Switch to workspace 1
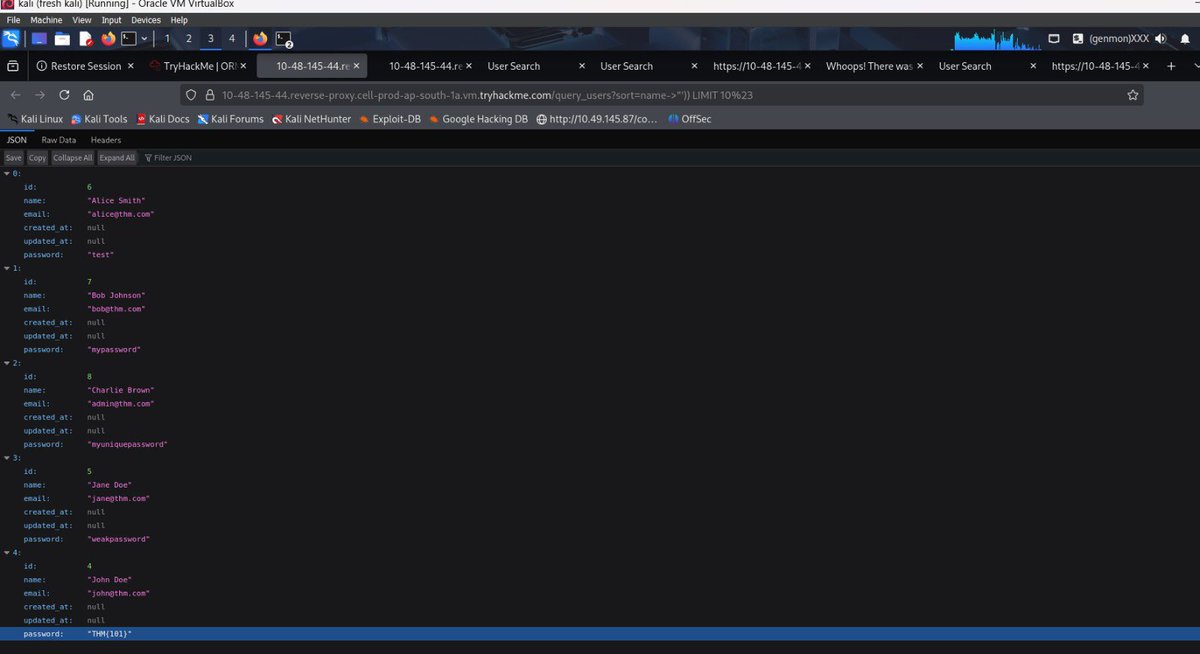This screenshot has height=654, width=1200. (x=167, y=39)
